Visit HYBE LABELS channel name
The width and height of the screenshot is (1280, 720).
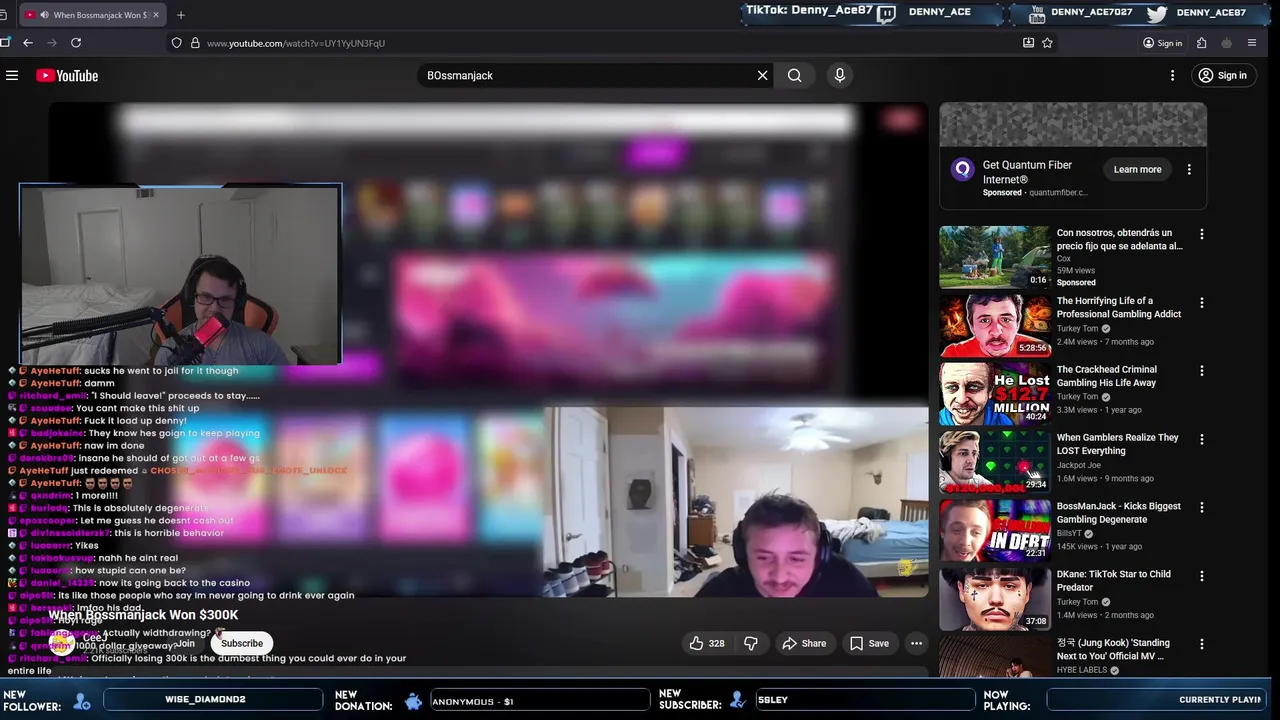tap(1082, 670)
